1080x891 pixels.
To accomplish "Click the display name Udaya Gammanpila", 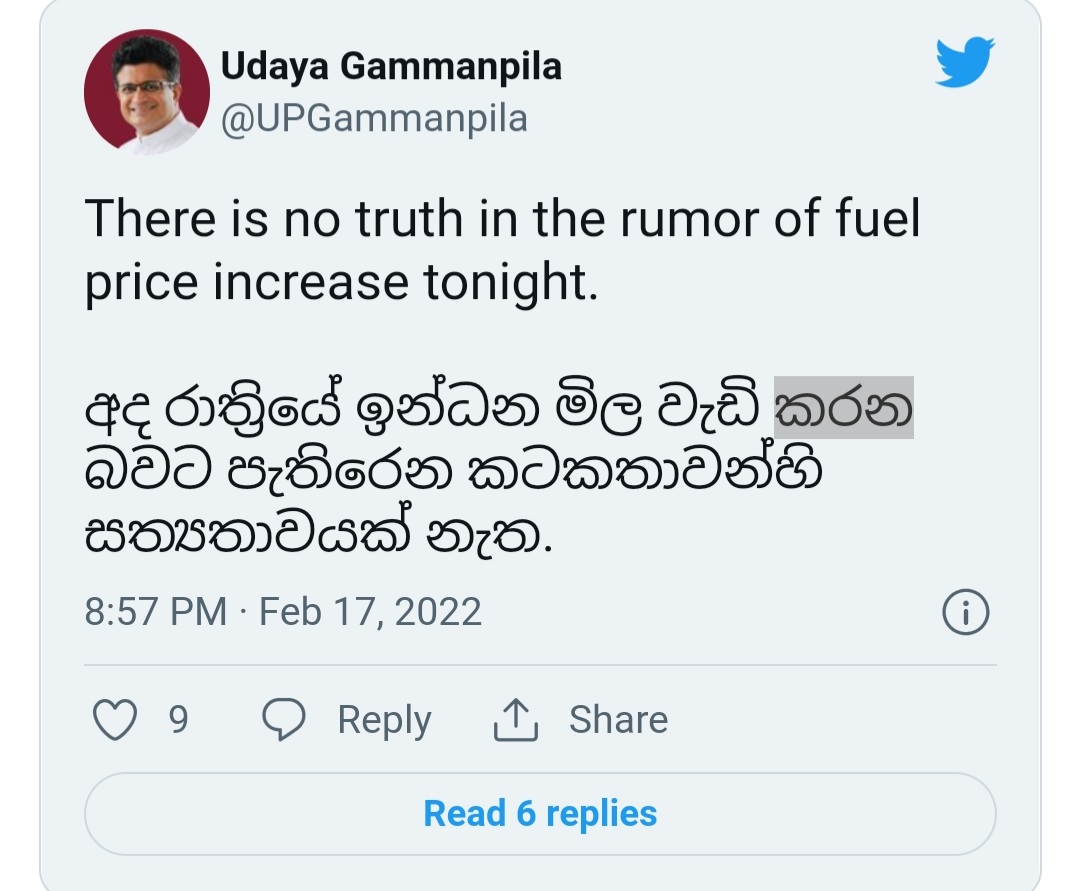I will 391,67.
